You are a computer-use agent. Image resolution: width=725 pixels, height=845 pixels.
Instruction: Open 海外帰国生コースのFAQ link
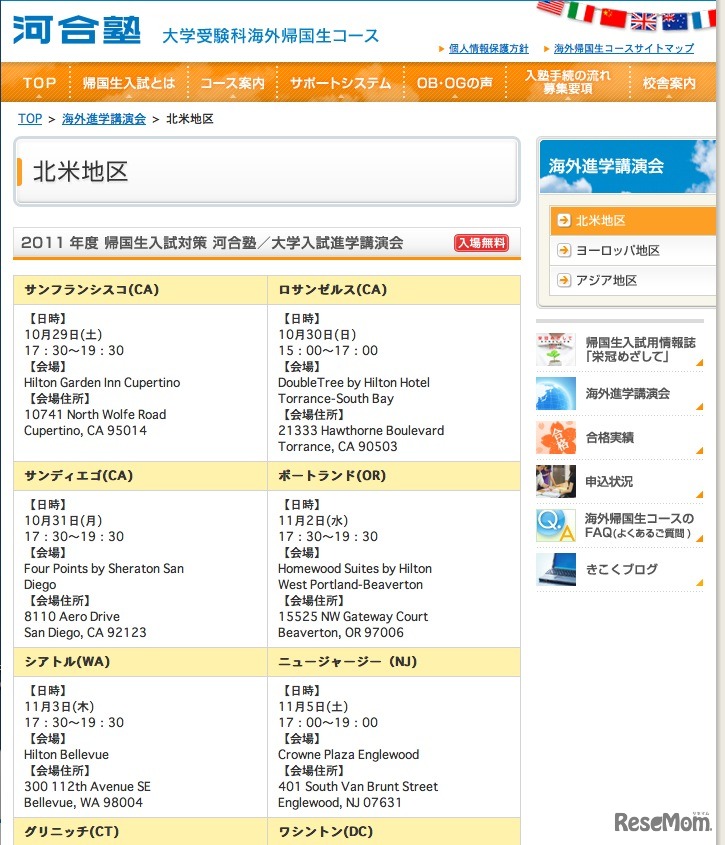tap(639, 525)
